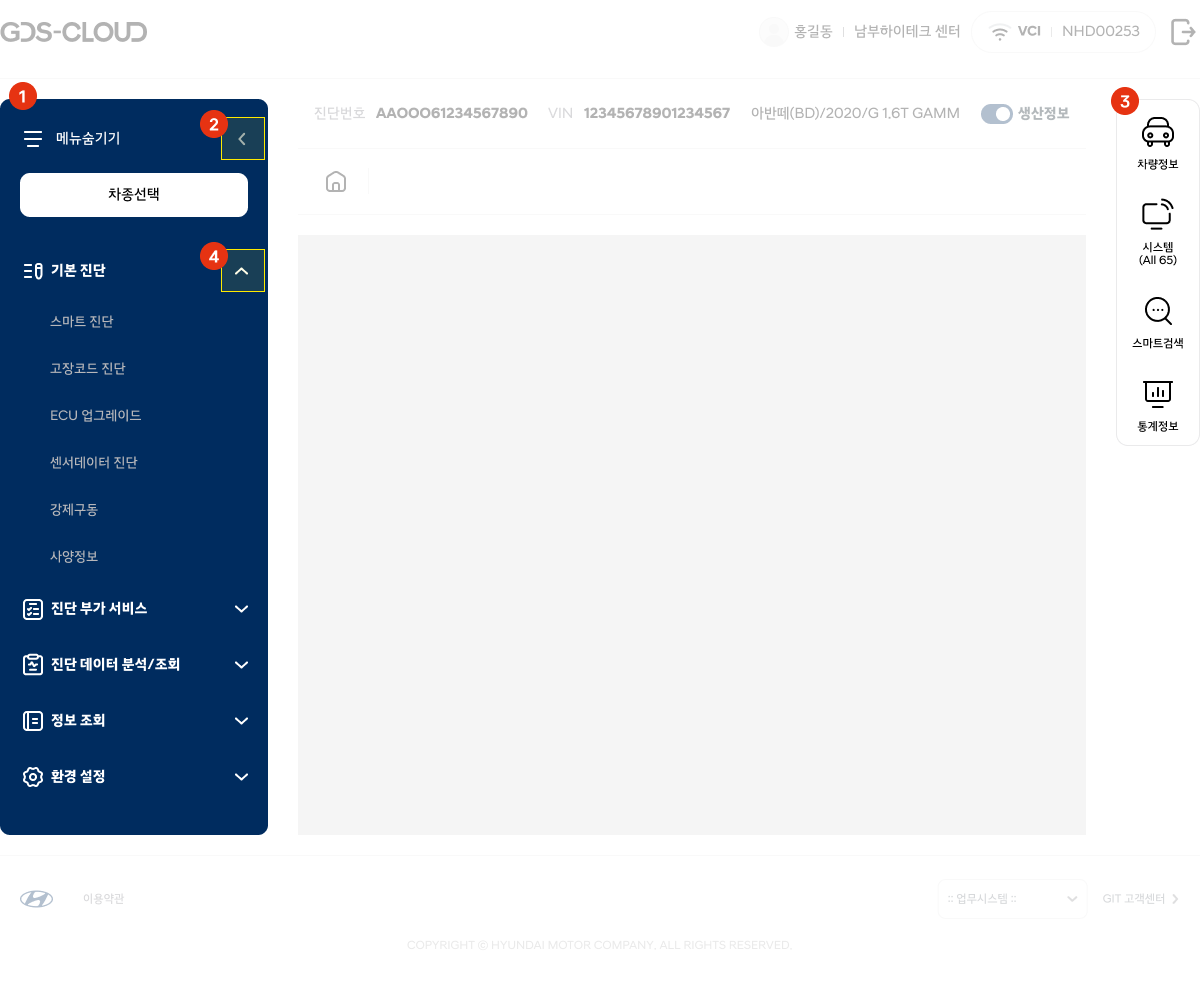Click the 메뉴숨기기 label
This screenshot has height=992, width=1200.
pyautogui.click(x=88, y=139)
